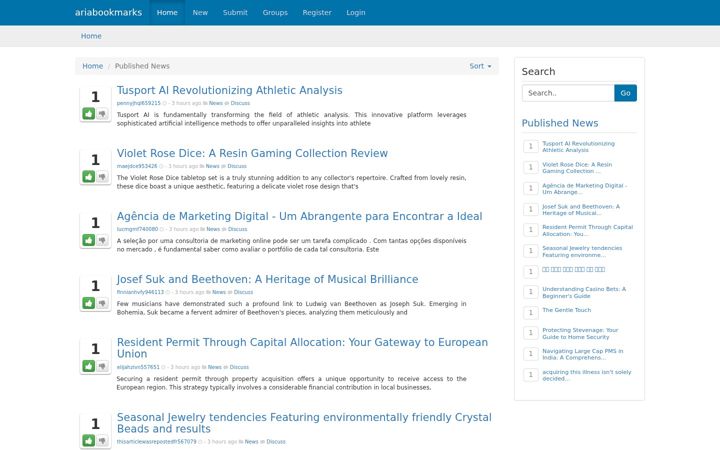Open user maejdce953426's profile
Image resolution: width=720 pixels, height=450 pixels.
137,166
